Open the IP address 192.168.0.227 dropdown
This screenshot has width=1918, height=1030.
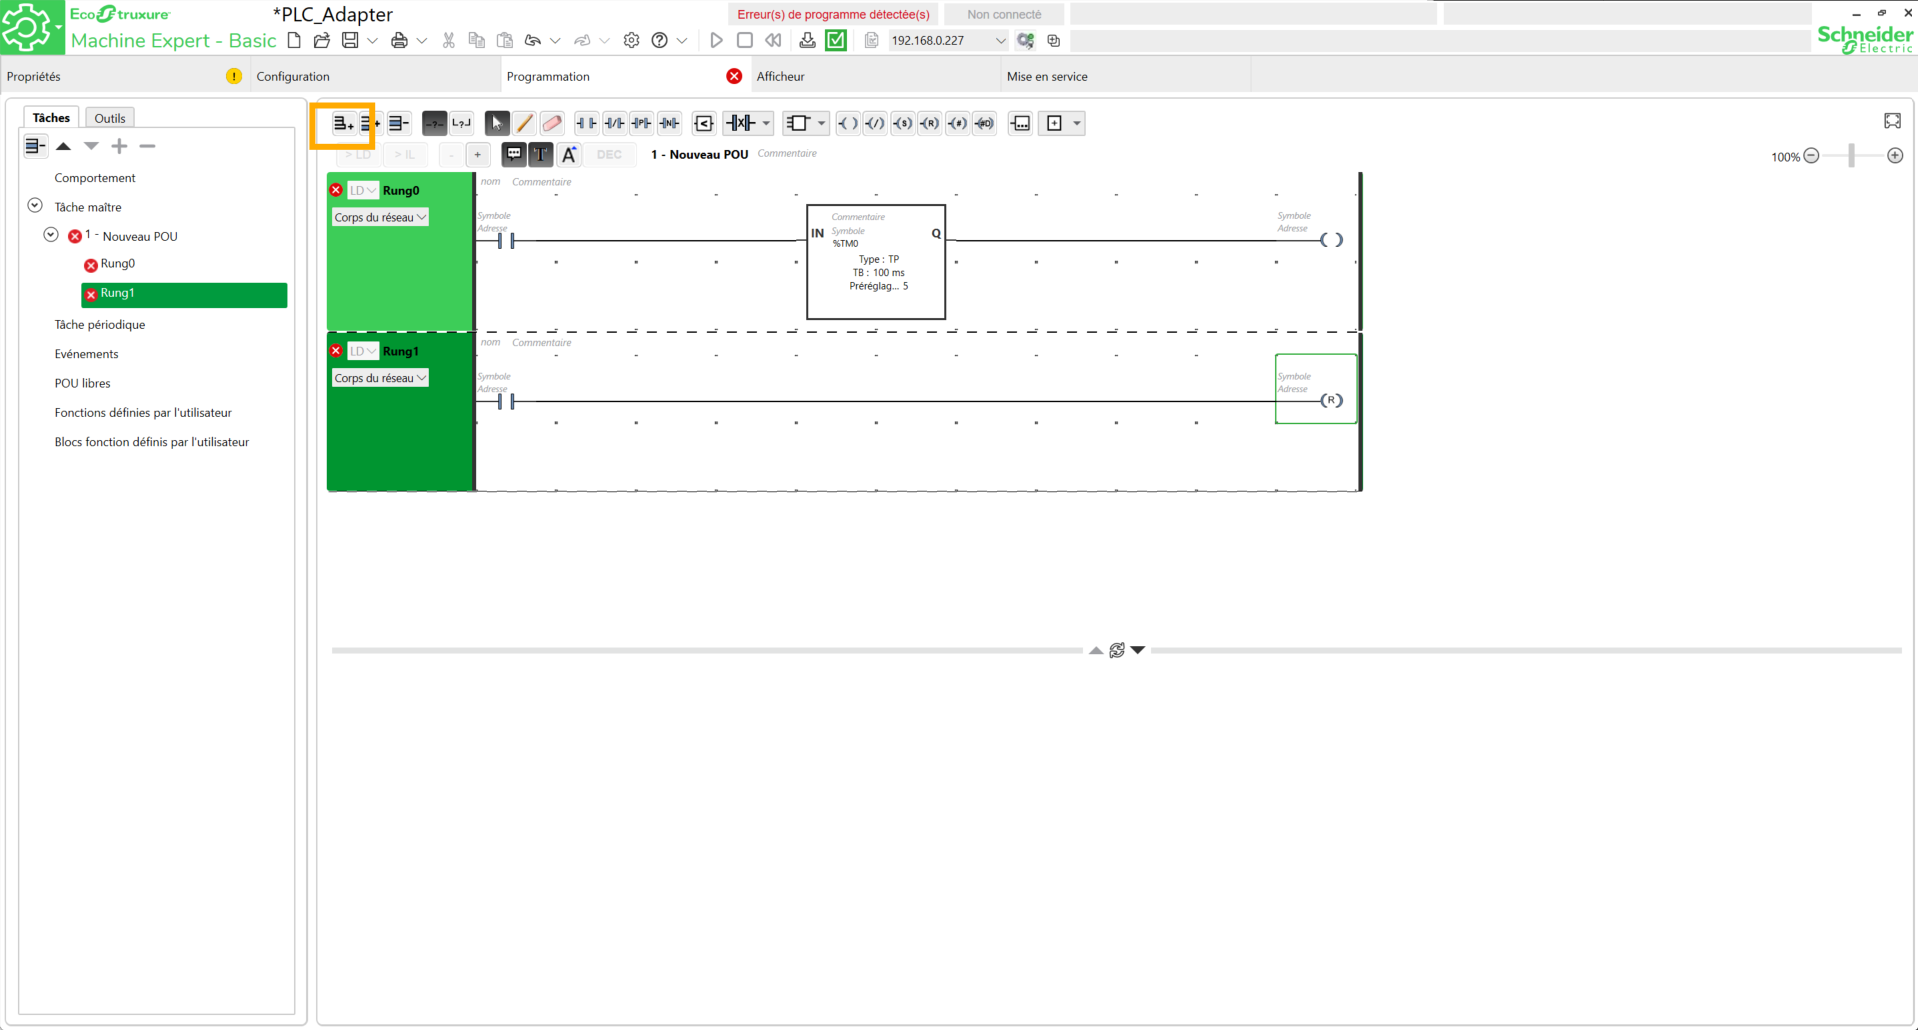tap(1000, 41)
